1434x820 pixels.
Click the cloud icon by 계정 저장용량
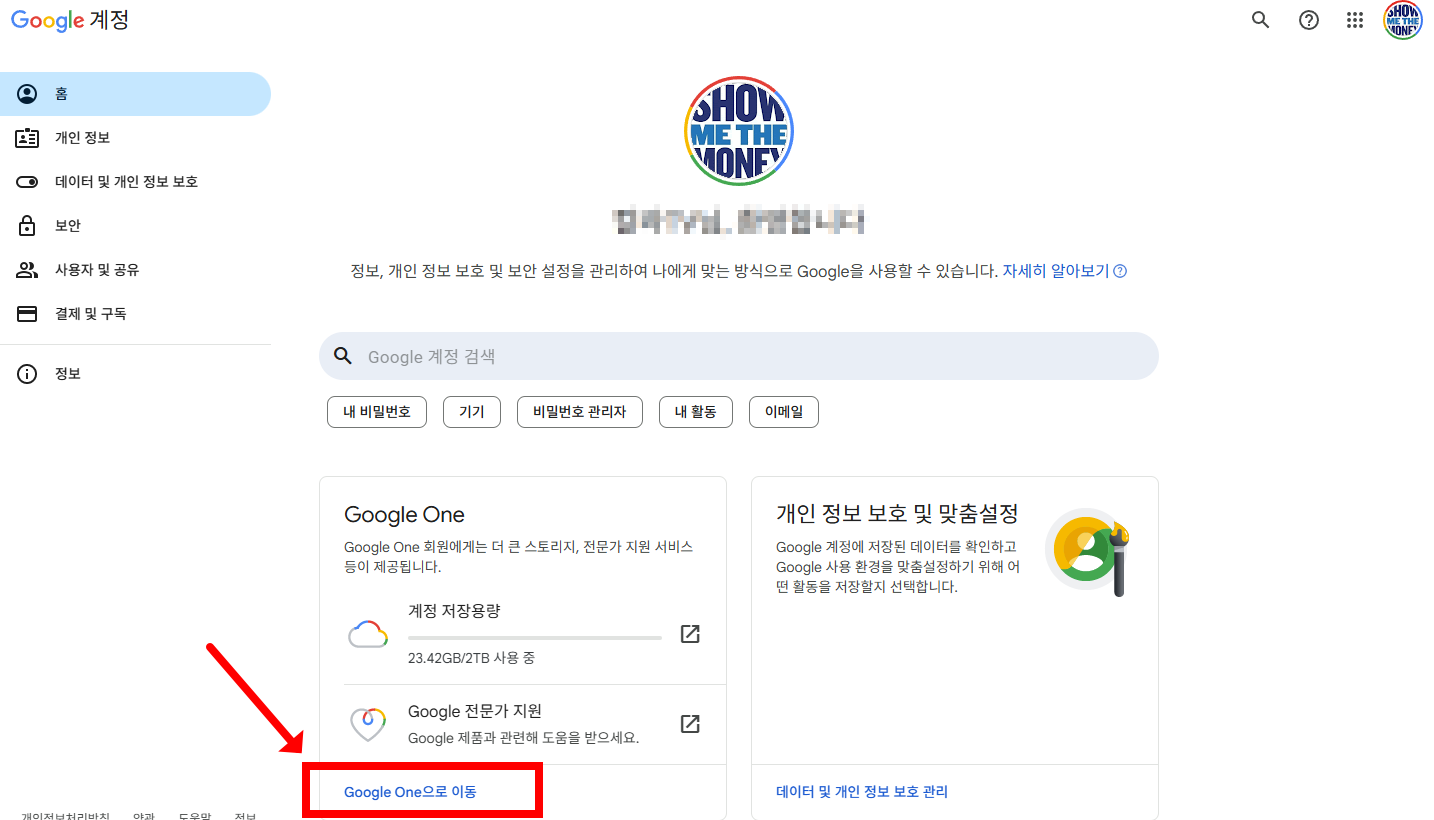pos(368,634)
